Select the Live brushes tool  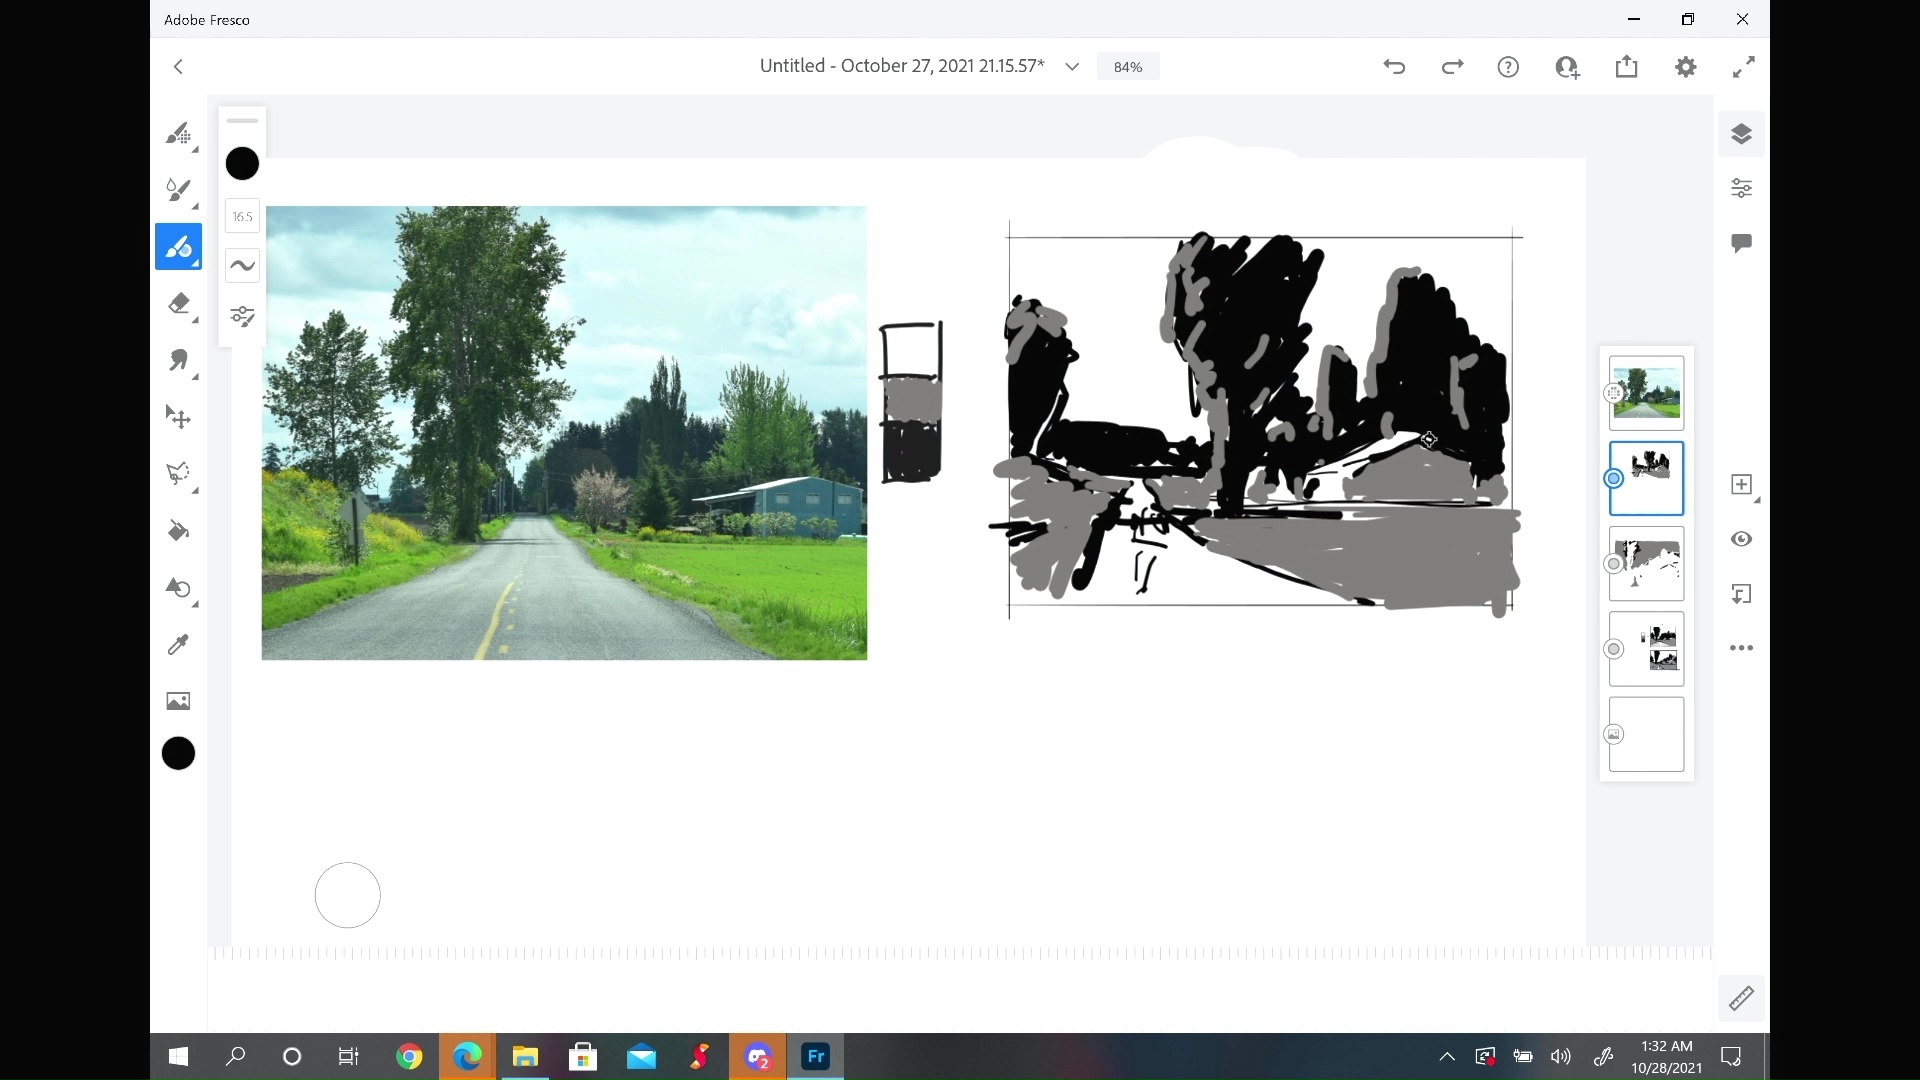178,190
